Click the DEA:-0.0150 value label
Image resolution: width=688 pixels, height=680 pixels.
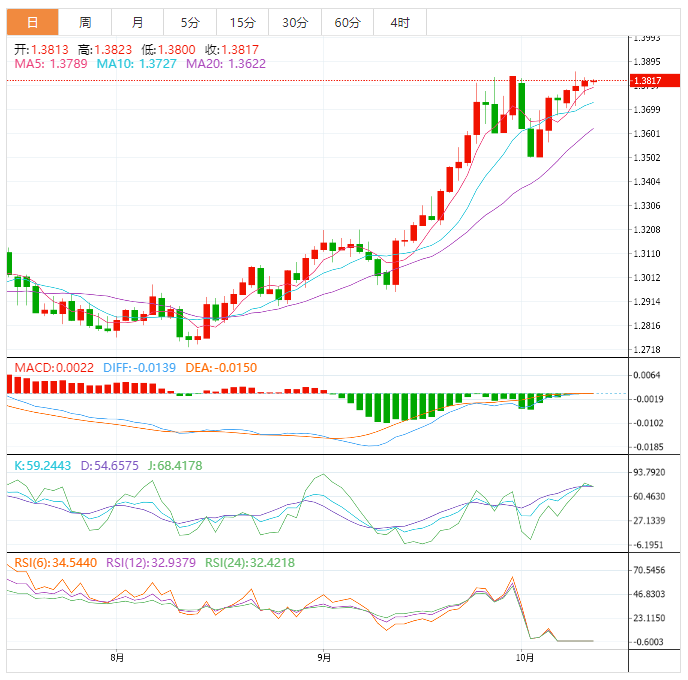click(221, 368)
